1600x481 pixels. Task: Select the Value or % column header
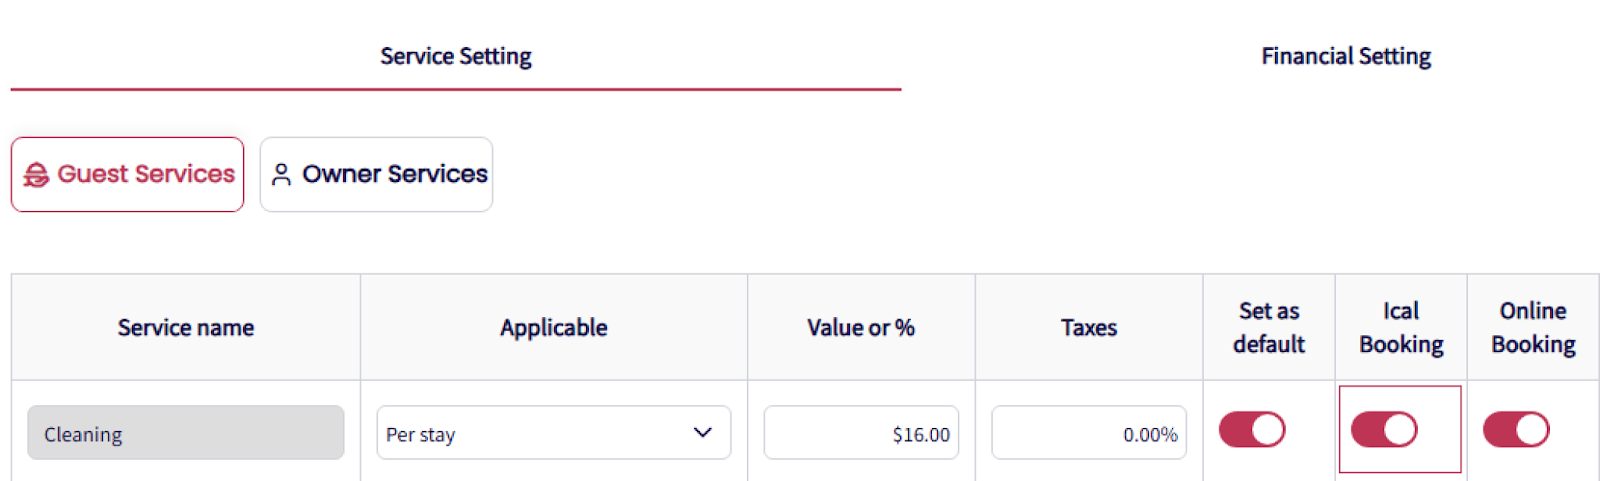pos(860,328)
